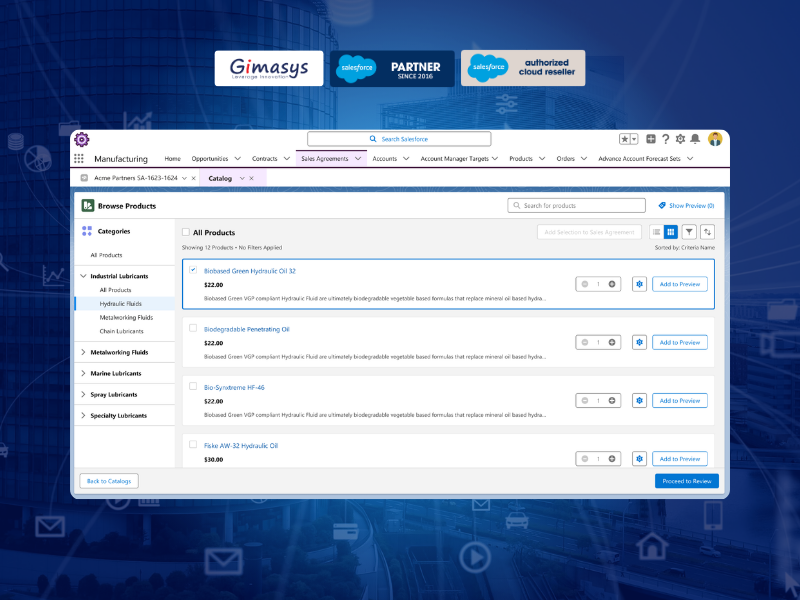This screenshot has height=600, width=800.
Task: Focus the Search Salesforce field
Action: [399, 139]
